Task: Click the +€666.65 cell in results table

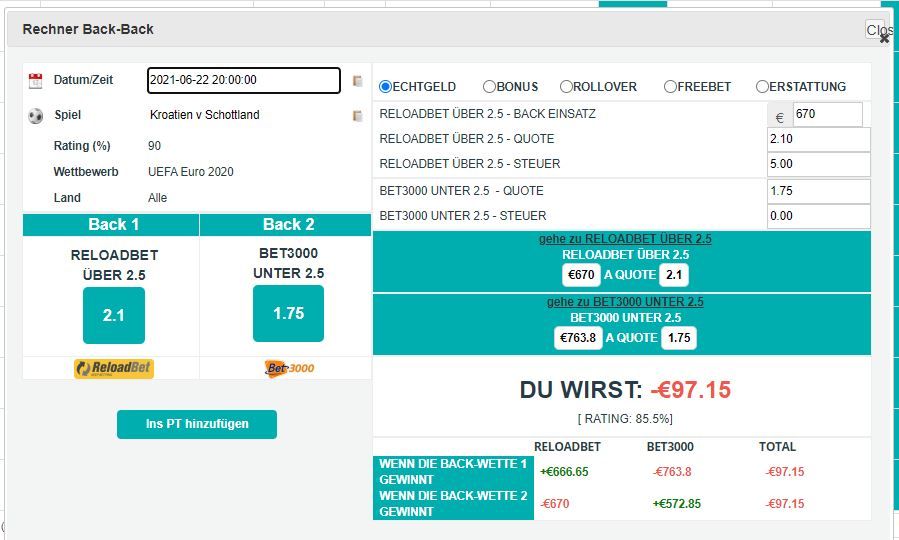Action: [x=564, y=472]
